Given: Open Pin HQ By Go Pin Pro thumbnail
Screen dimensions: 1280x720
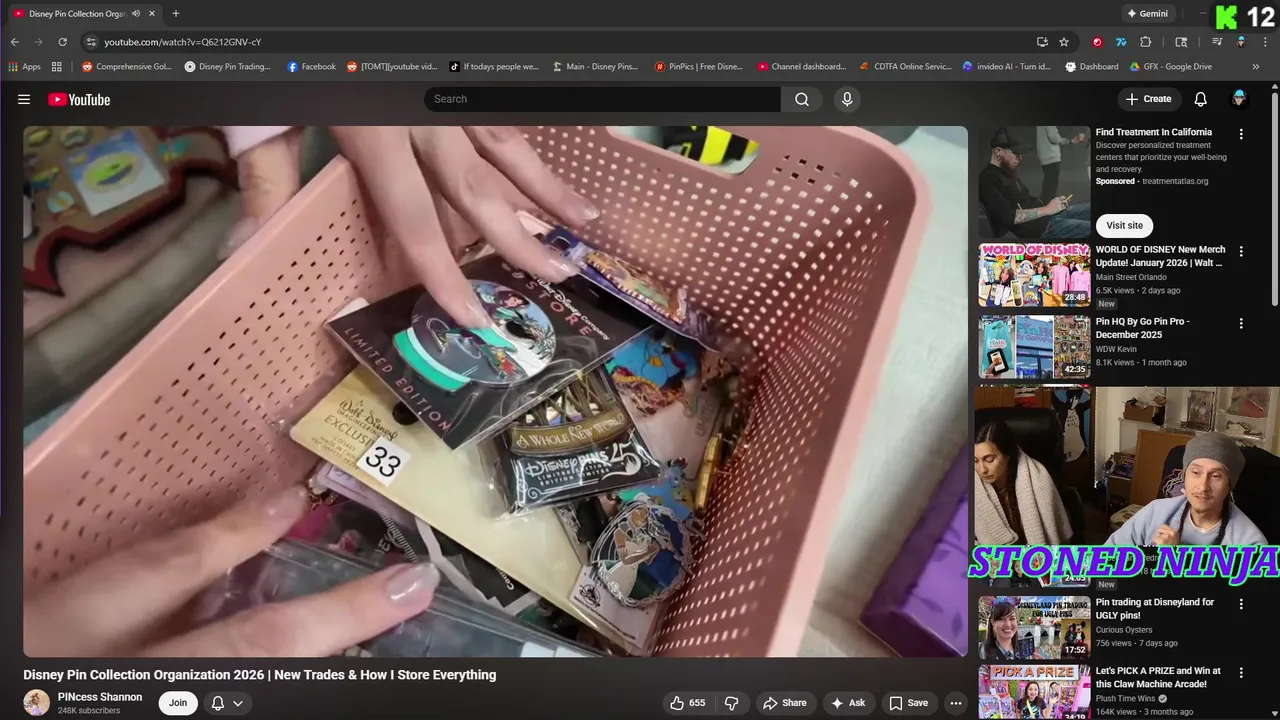Looking at the screenshot, I should pyautogui.click(x=1034, y=346).
